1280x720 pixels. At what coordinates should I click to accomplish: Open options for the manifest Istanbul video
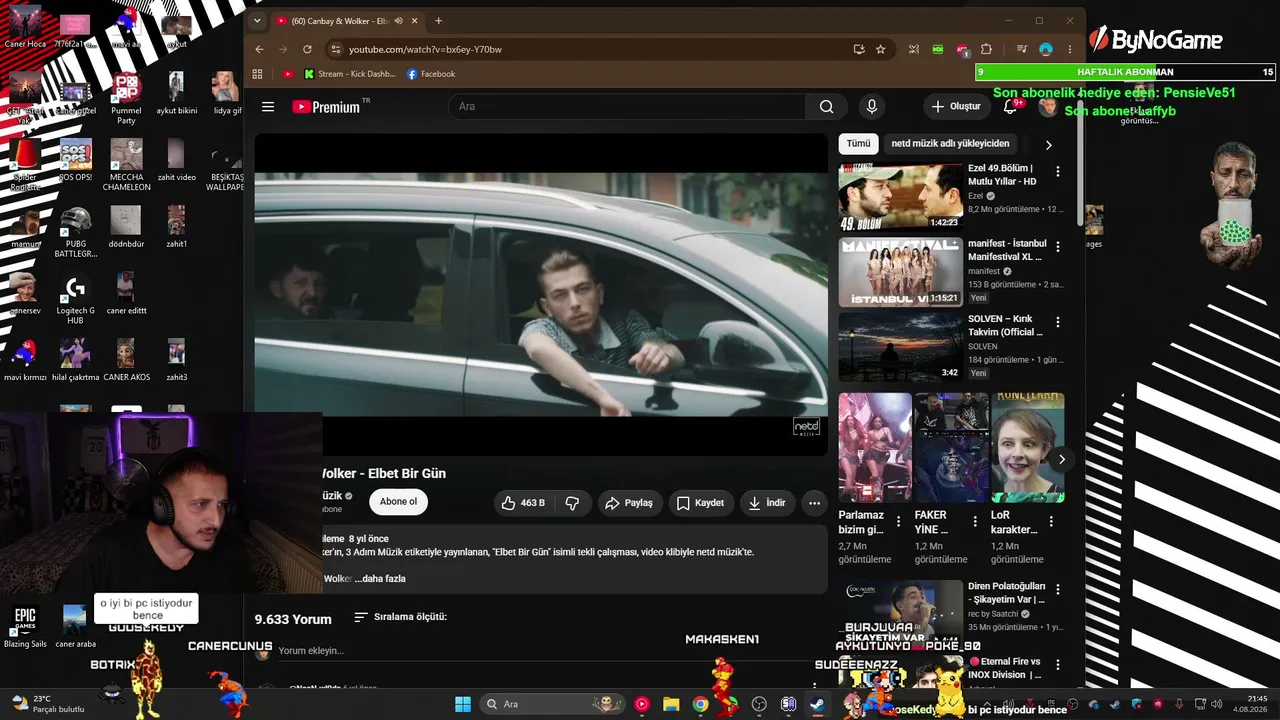pos(1058,247)
